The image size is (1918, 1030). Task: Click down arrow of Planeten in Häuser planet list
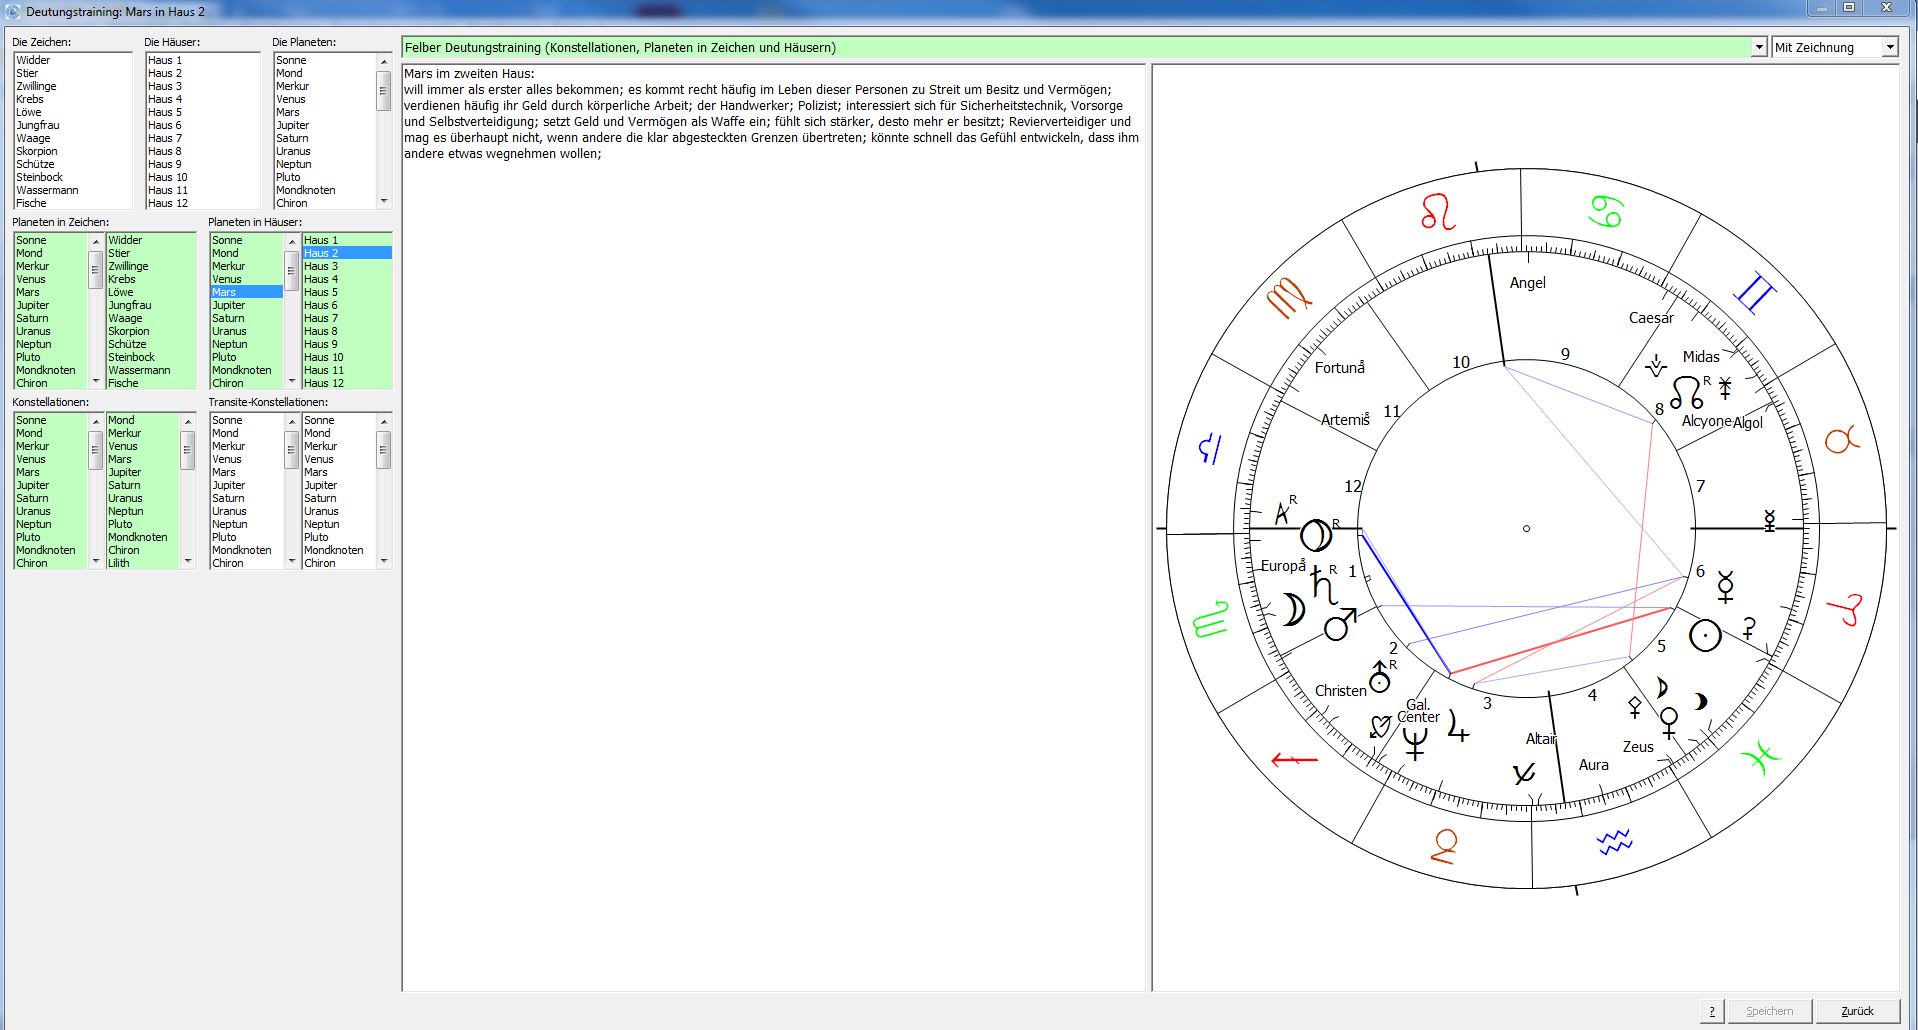[x=292, y=381]
